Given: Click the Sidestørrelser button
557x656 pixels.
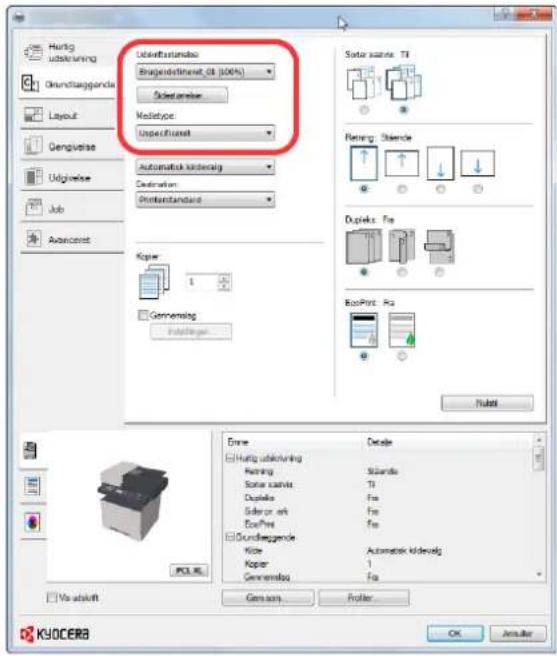Looking at the screenshot, I should coord(182,95).
